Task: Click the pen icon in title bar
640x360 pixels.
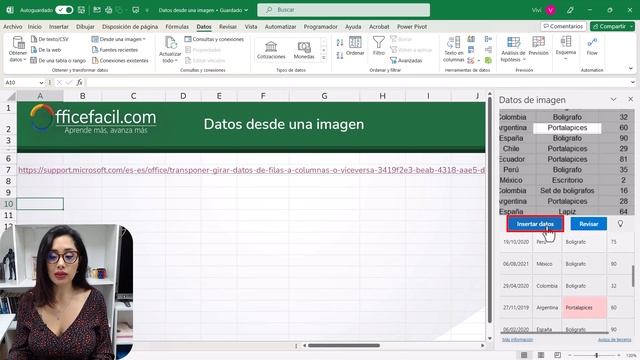Action: pos(570,10)
